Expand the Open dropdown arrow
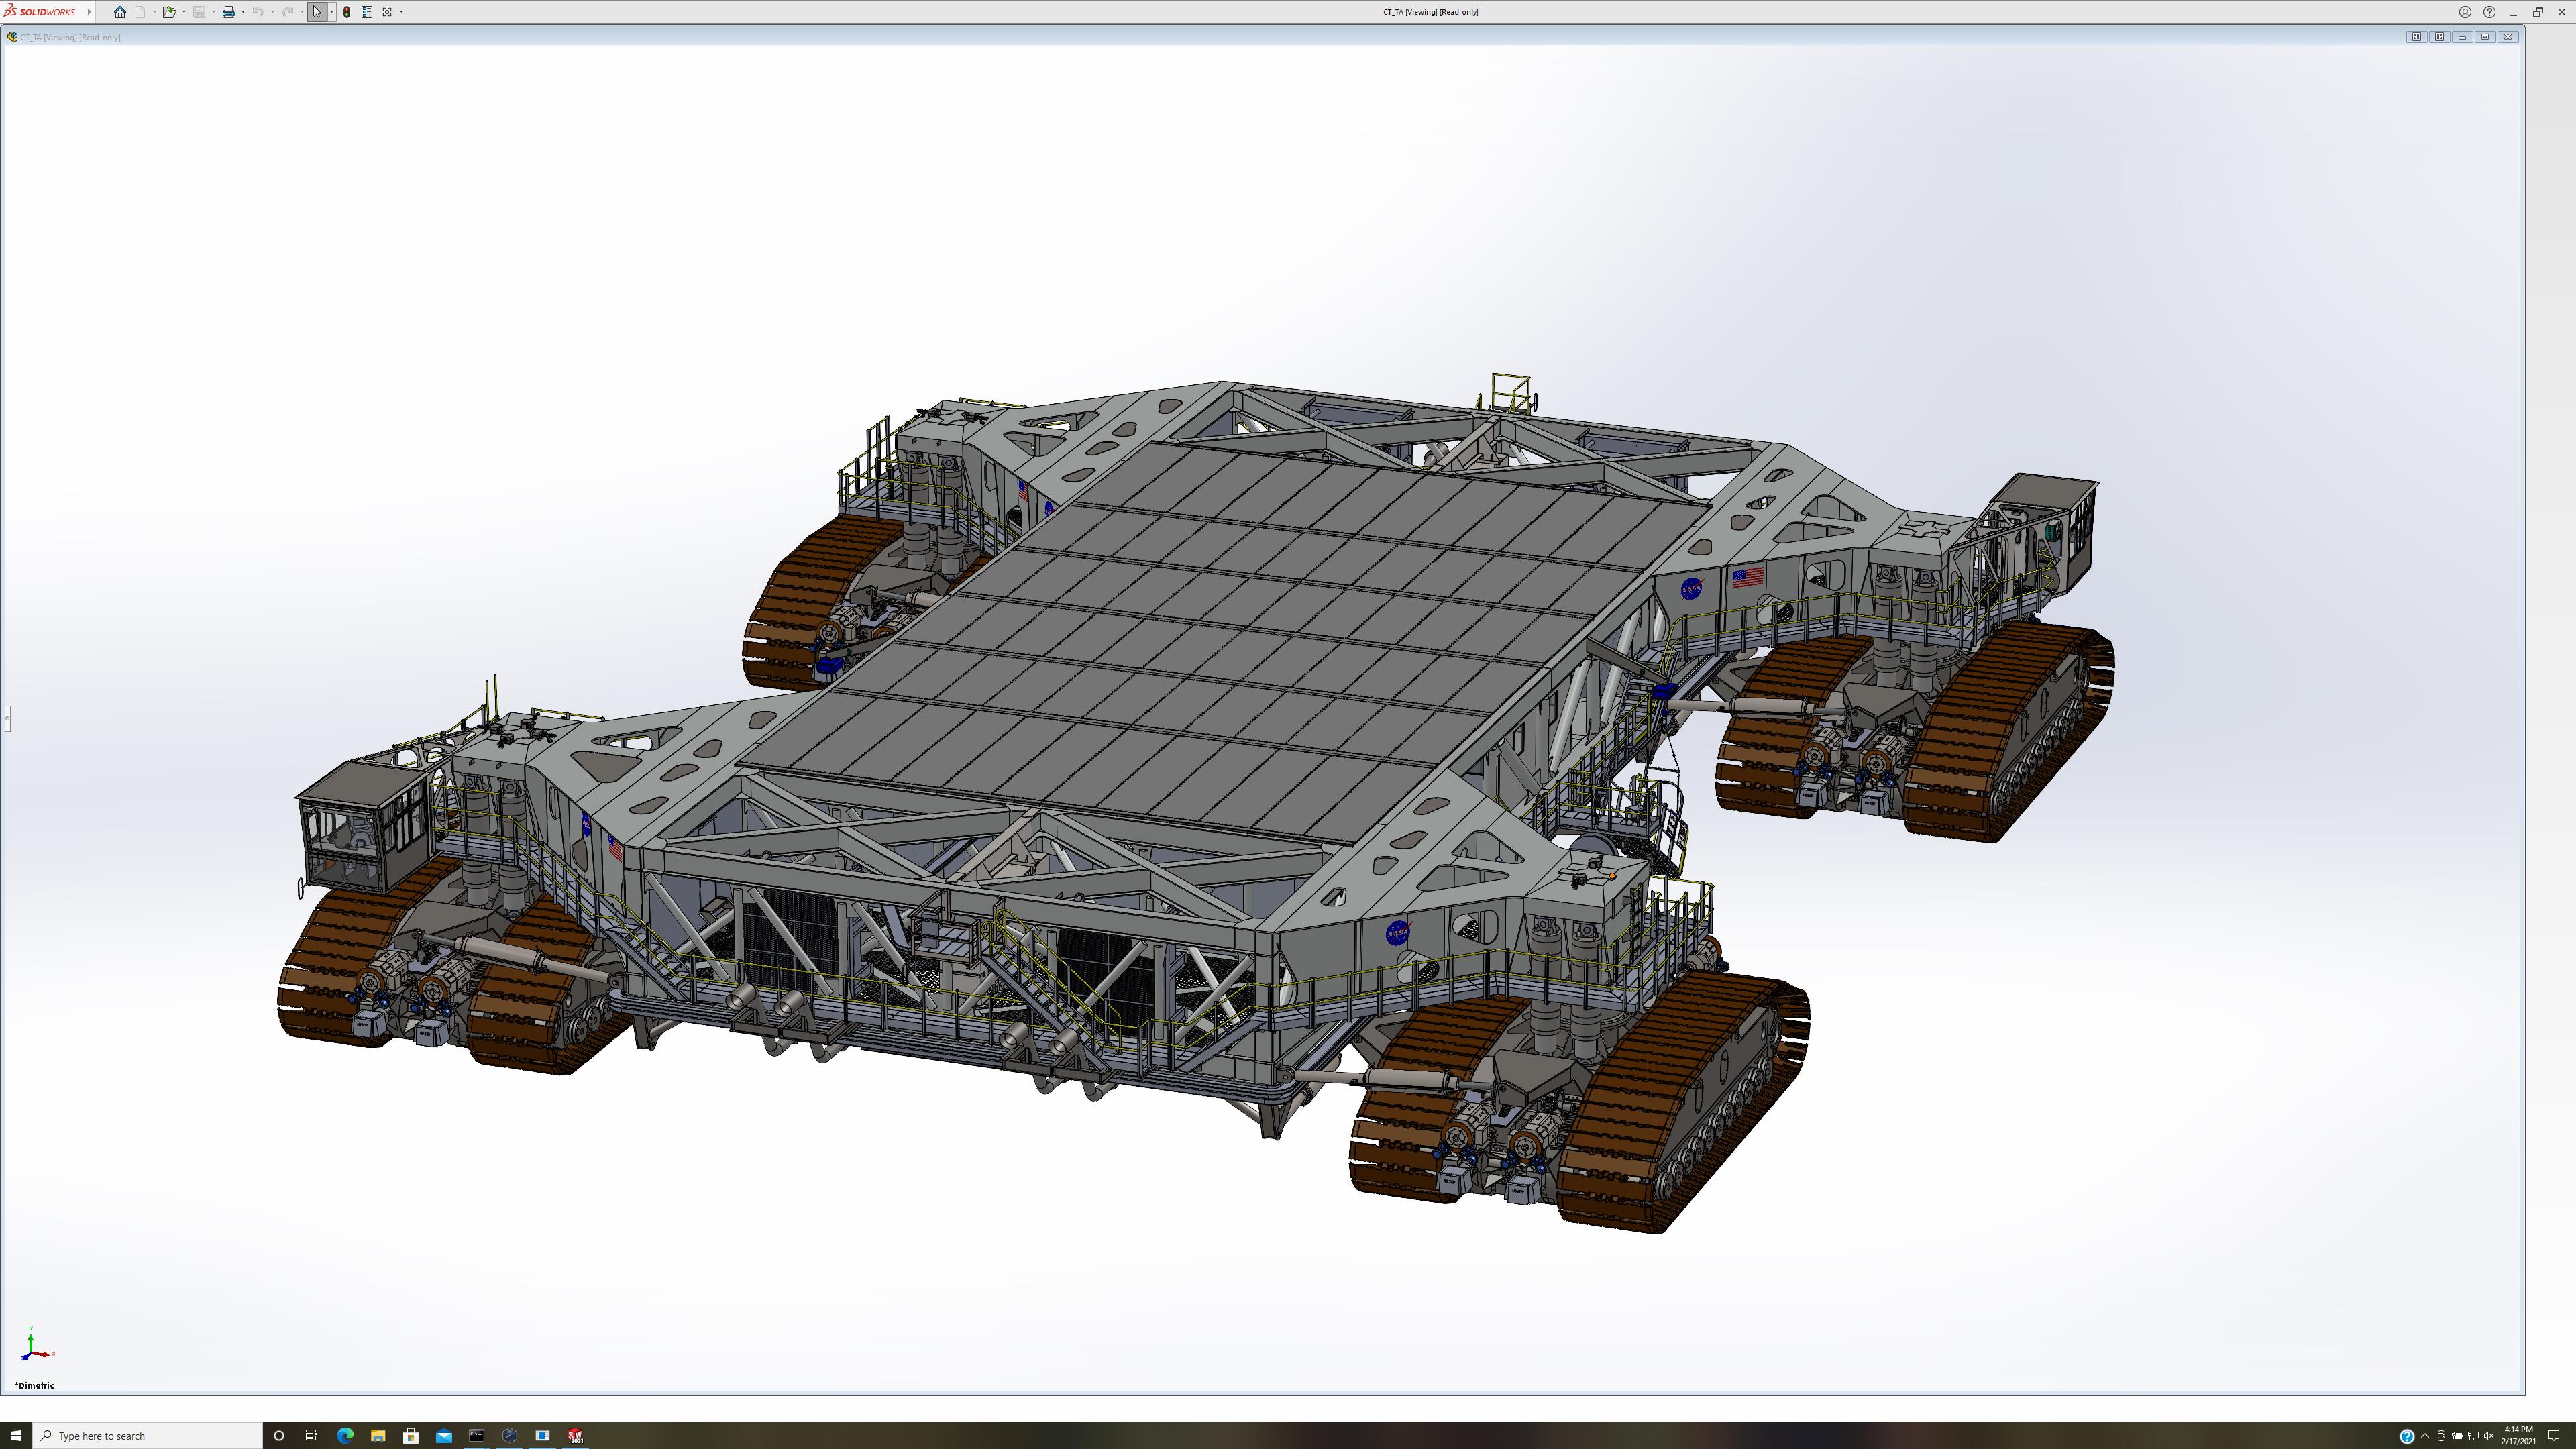This screenshot has width=2576, height=1449. pyautogui.click(x=183, y=12)
